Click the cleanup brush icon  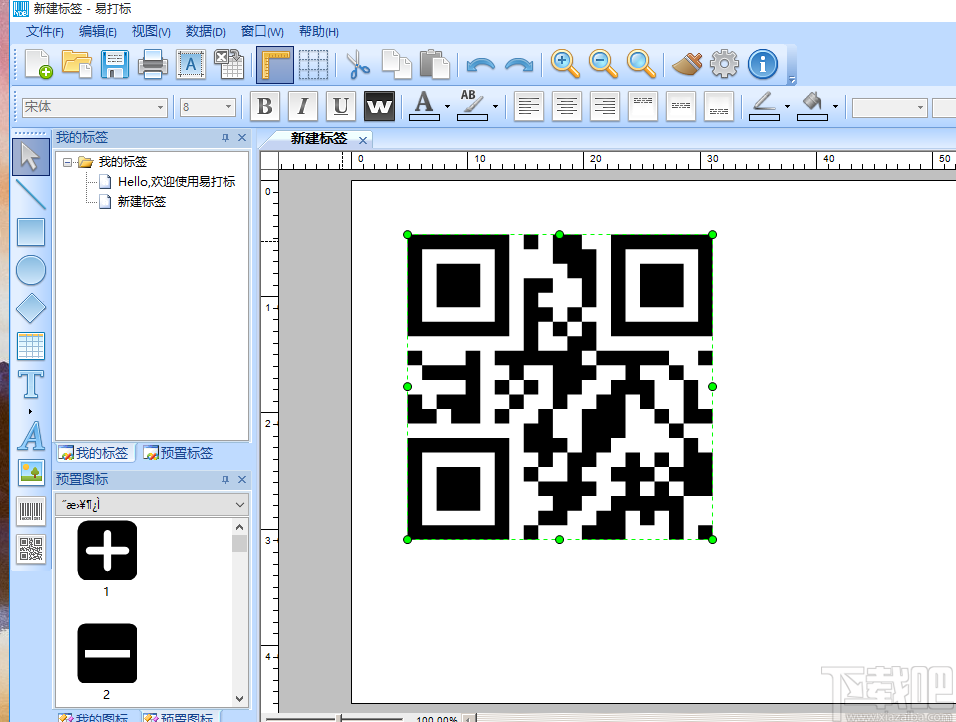(687, 64)
